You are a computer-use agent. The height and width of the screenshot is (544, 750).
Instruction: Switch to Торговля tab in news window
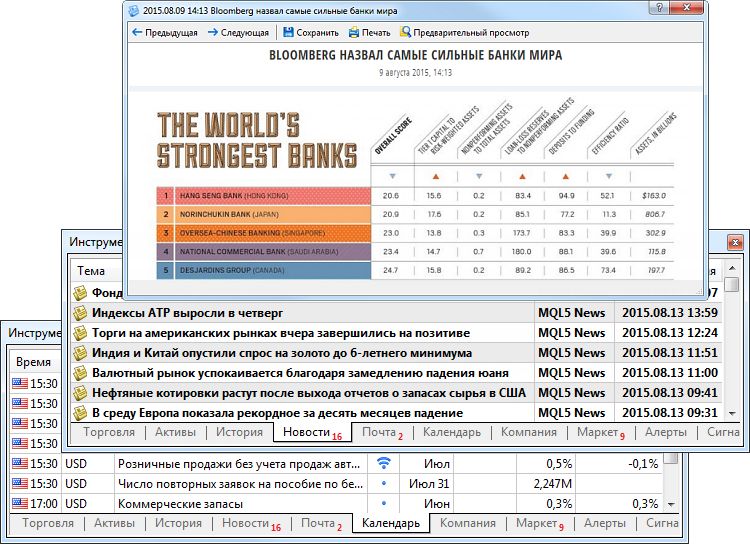coord(109,432)
